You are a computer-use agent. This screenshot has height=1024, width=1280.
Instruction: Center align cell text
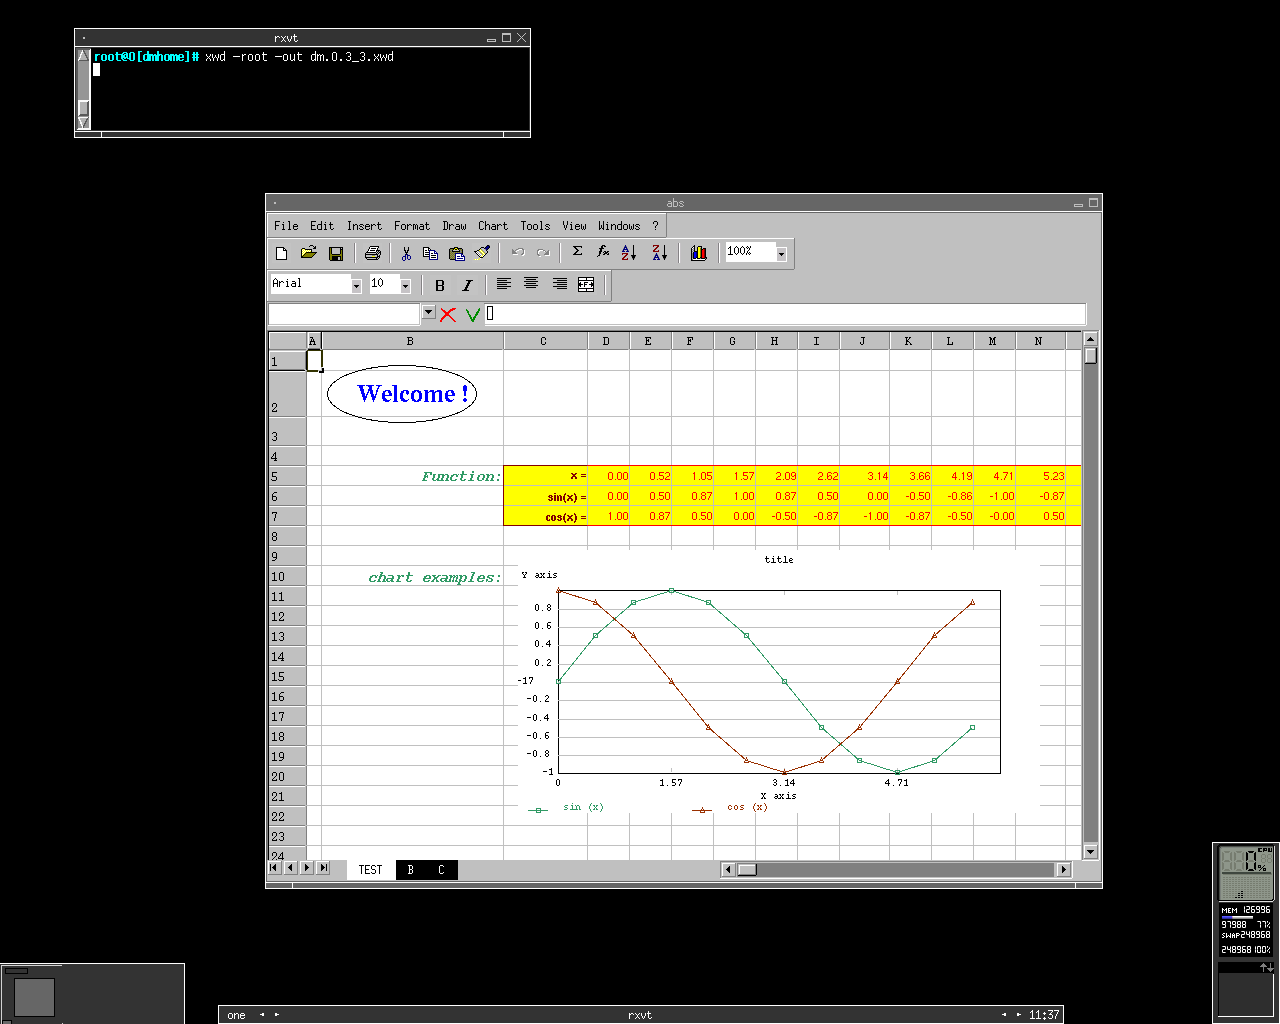click(531, 284)
